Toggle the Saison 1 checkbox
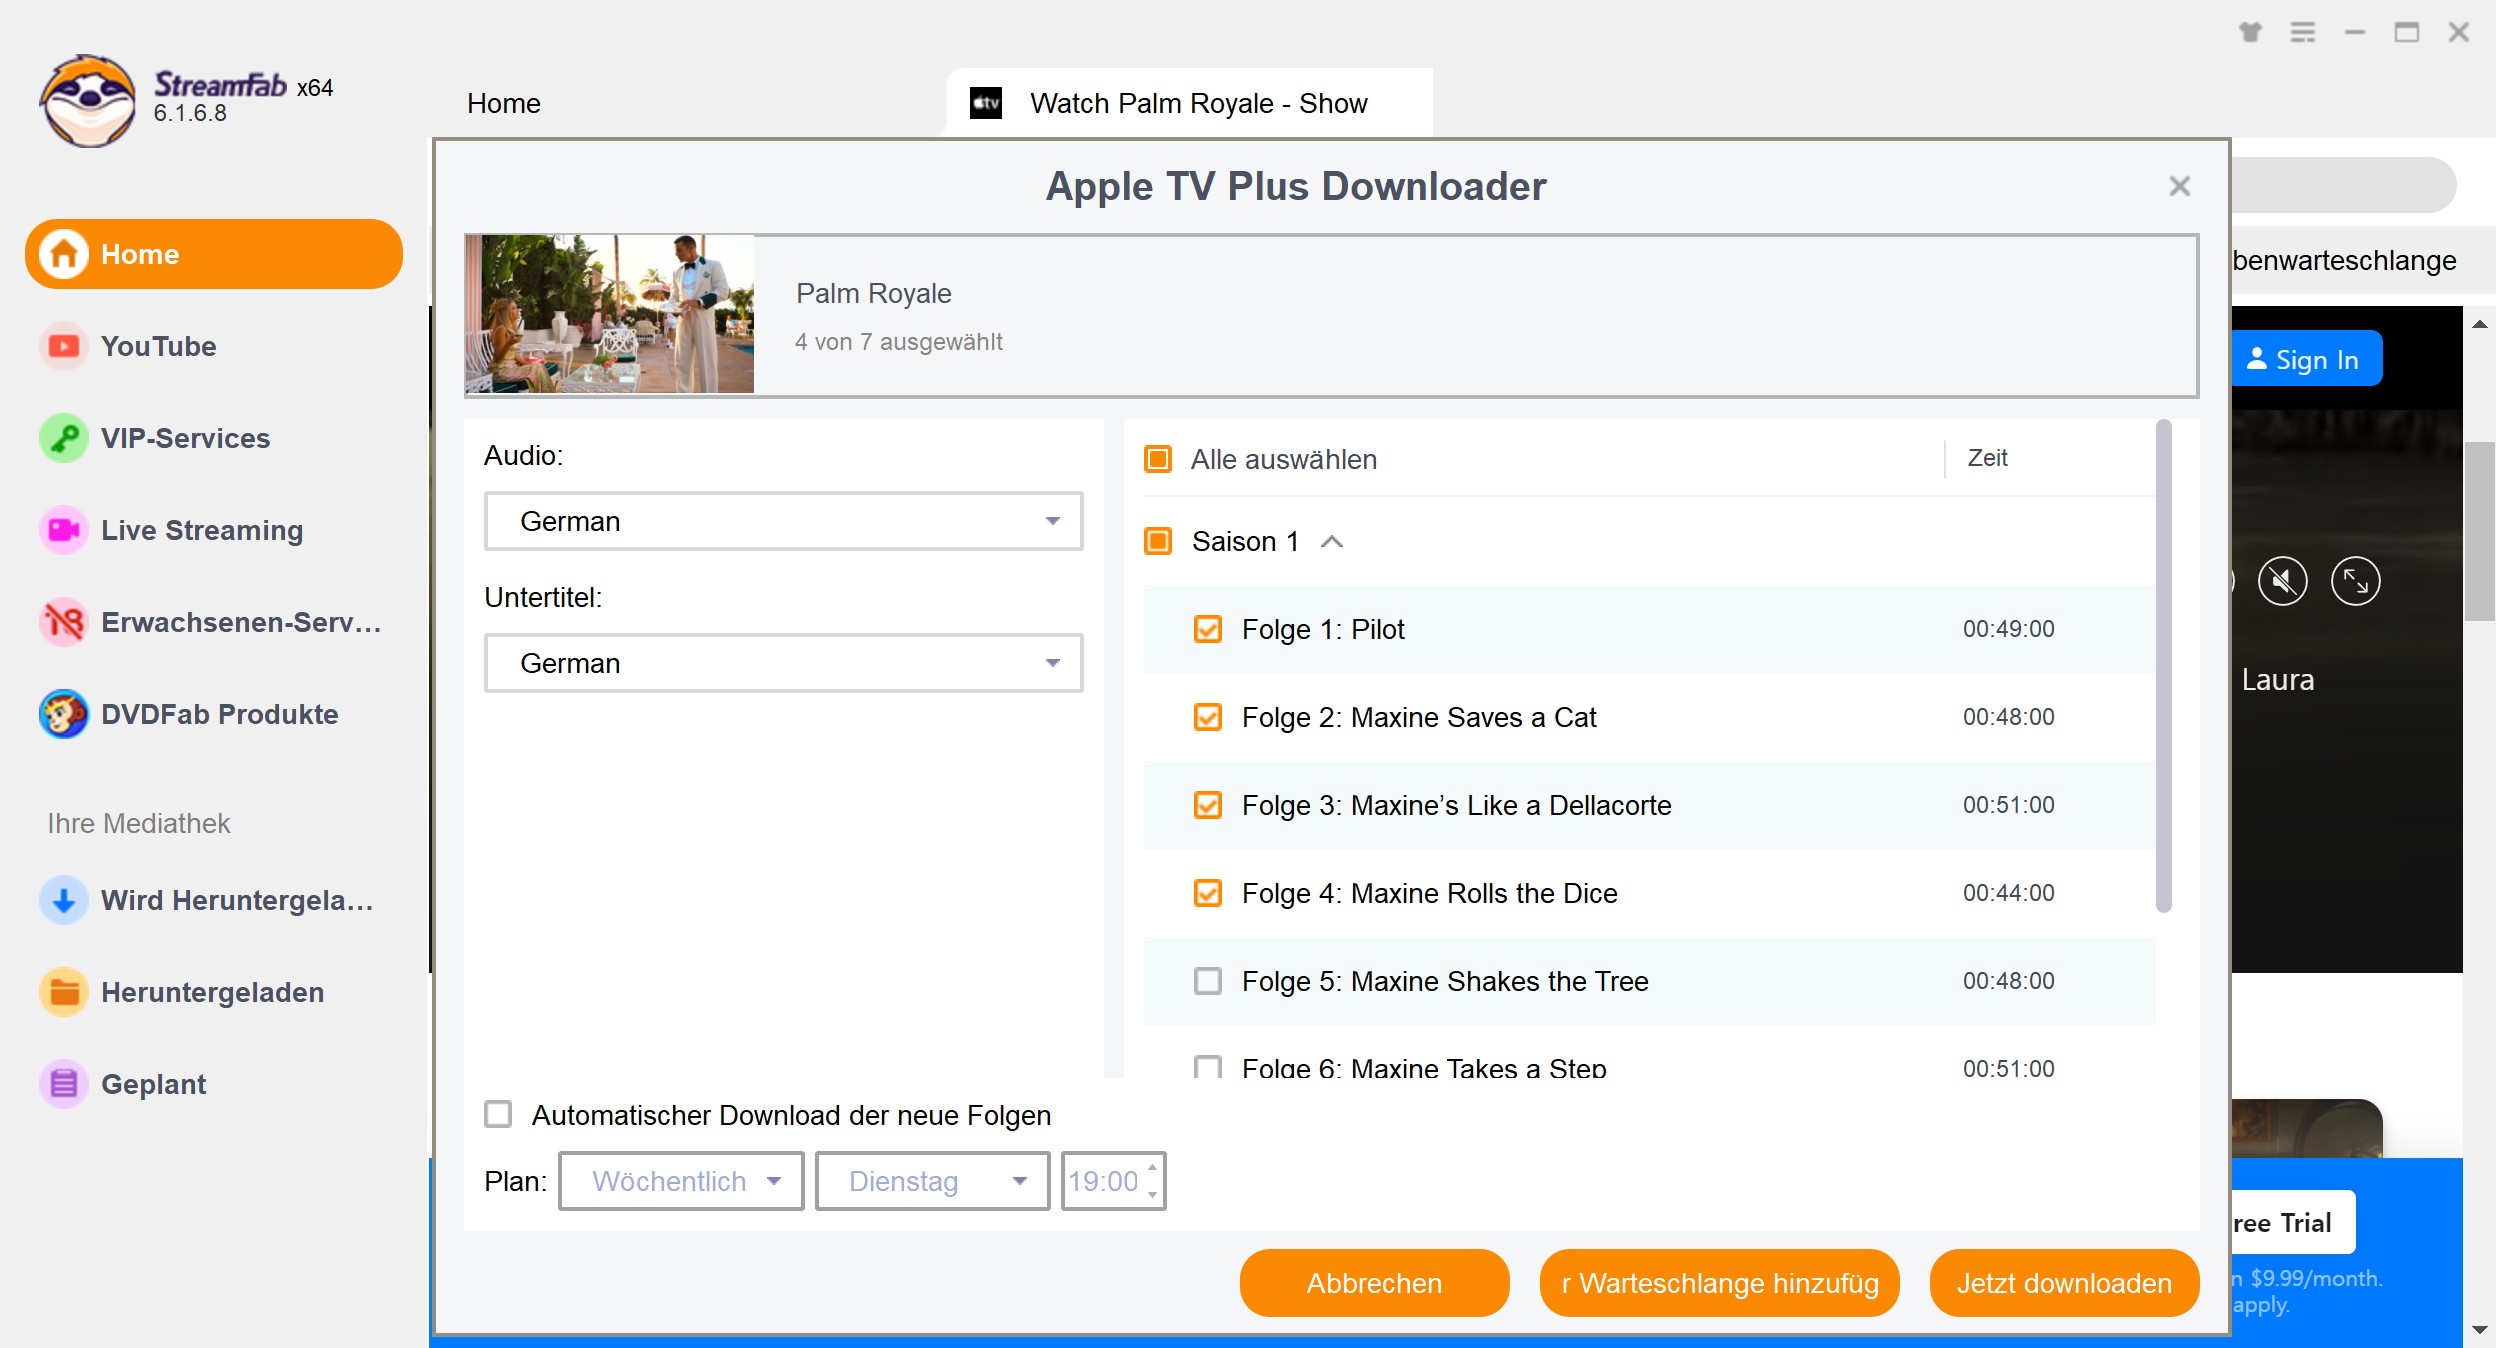Image resolution: width=2496 pixels, height=1348 pixels. 1158,541
